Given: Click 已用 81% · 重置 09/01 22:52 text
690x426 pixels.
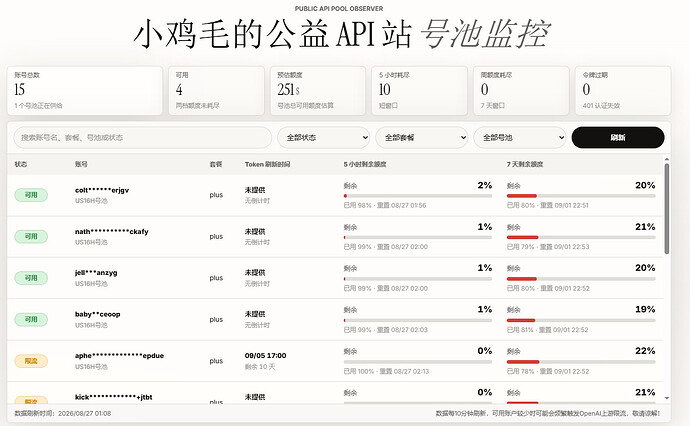Looking at the screenshot, I should (x=547, y=330).
